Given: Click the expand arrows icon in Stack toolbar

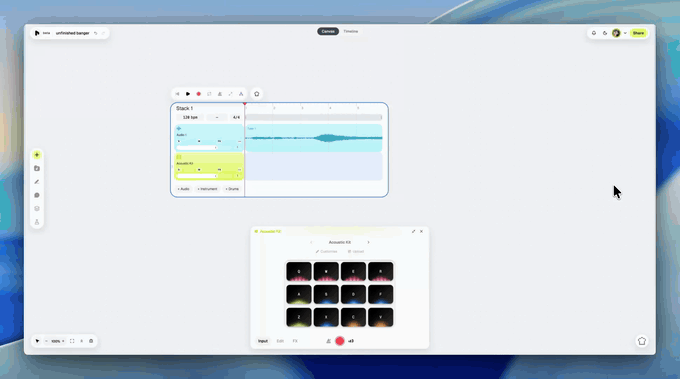Looking at the screenshot, I should click(x=230, y=94).
